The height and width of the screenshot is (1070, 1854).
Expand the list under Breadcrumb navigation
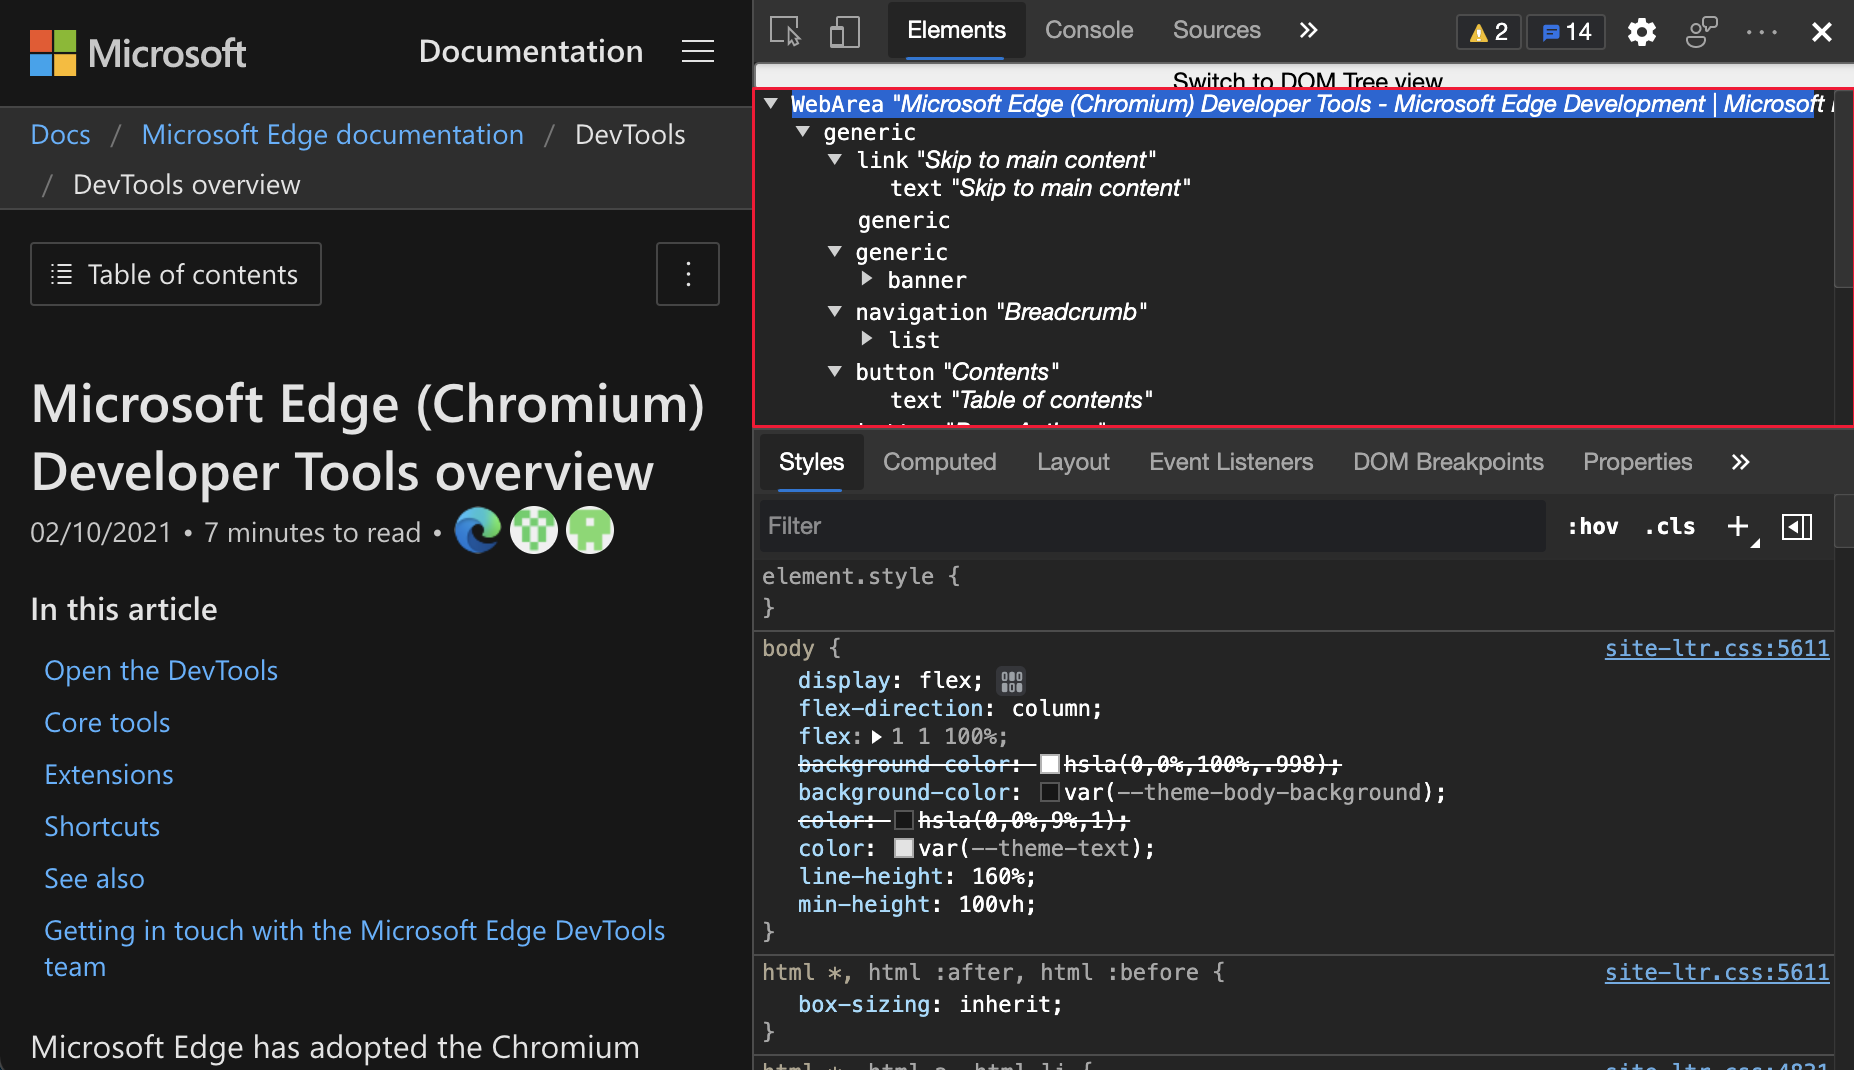867,339
